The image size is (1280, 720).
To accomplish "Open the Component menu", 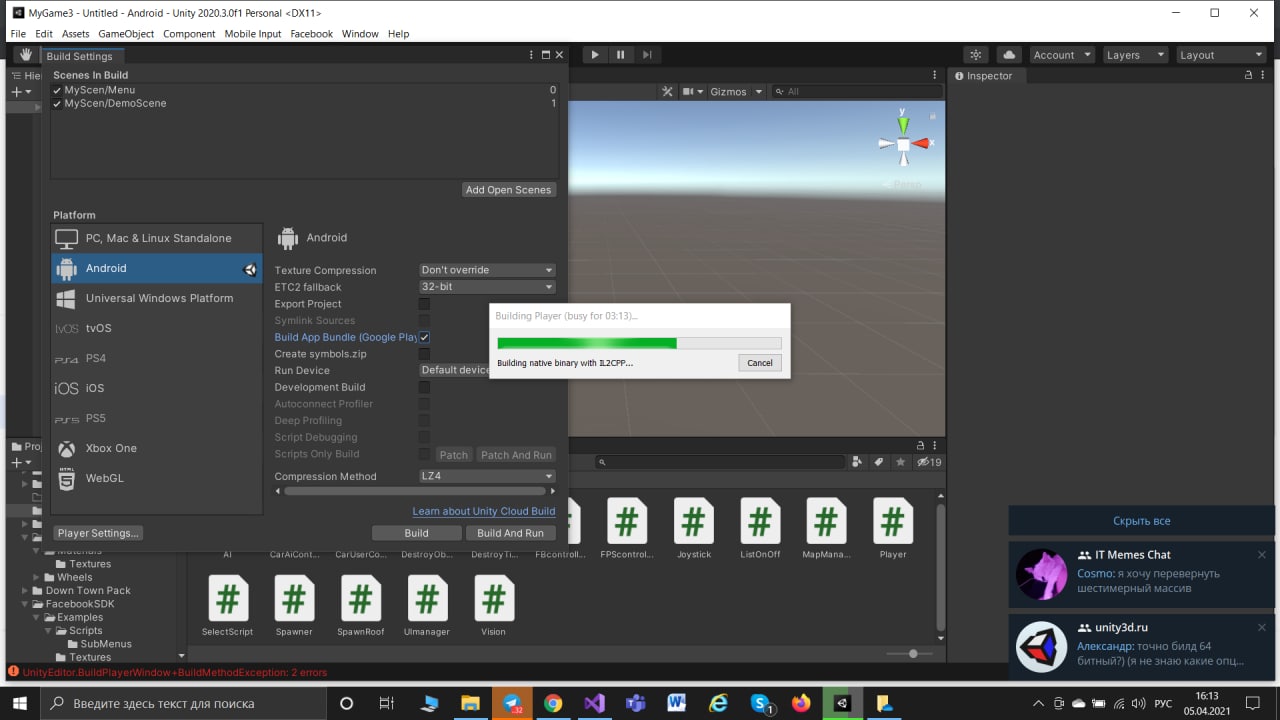I will click(x=189, y=34).
